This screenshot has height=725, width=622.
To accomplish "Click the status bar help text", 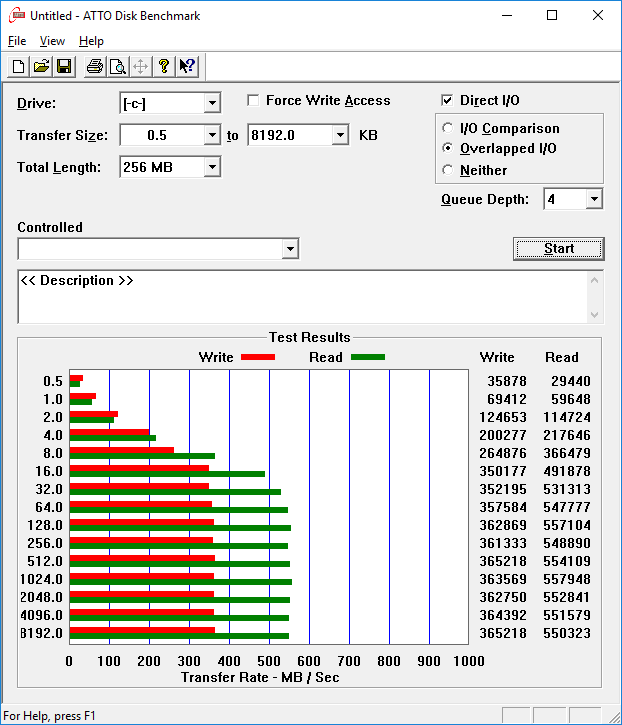I will 49,716.
